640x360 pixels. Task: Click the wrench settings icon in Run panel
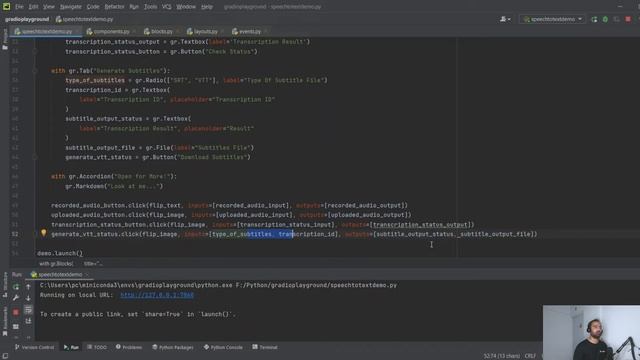coord(16,298)
